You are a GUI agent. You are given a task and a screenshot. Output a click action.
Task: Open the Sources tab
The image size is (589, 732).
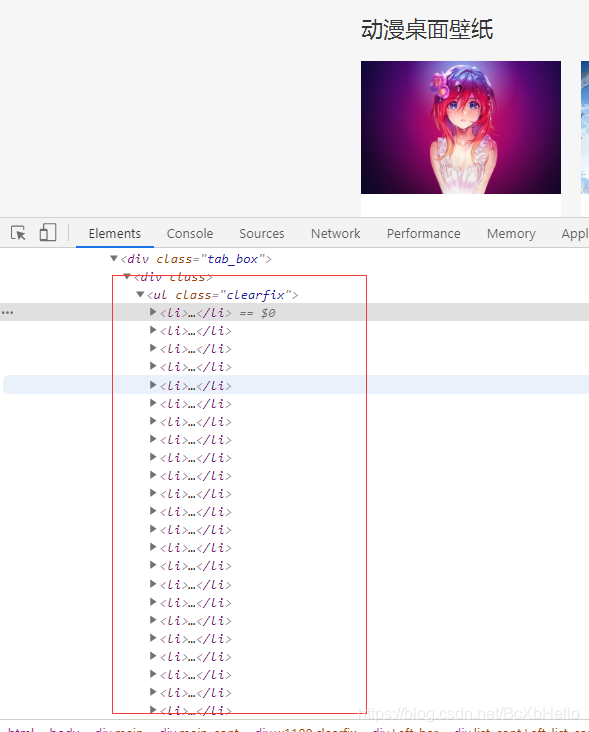261,233
